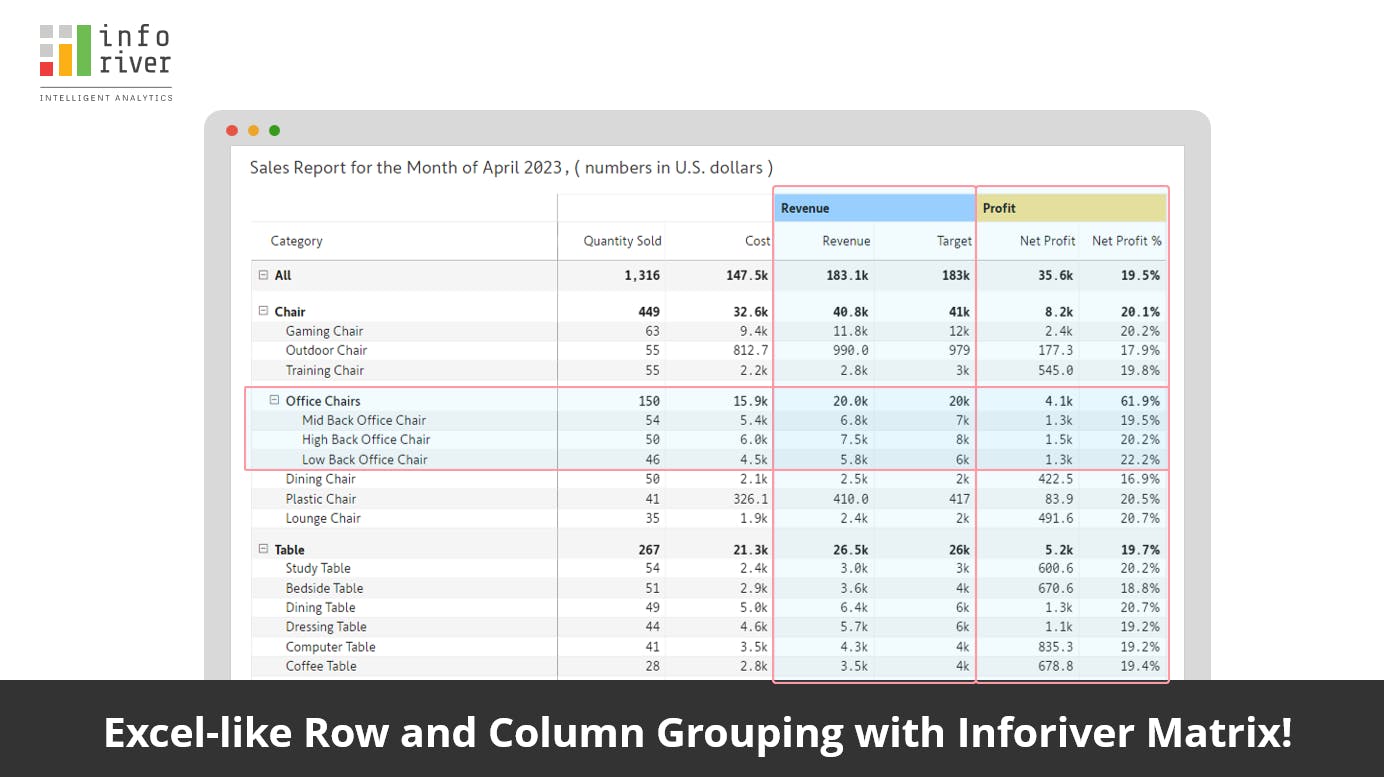Click the Sales Report title text
Image resolution: width=1384 pixels, height=777 pixels.
pos(511,168)
